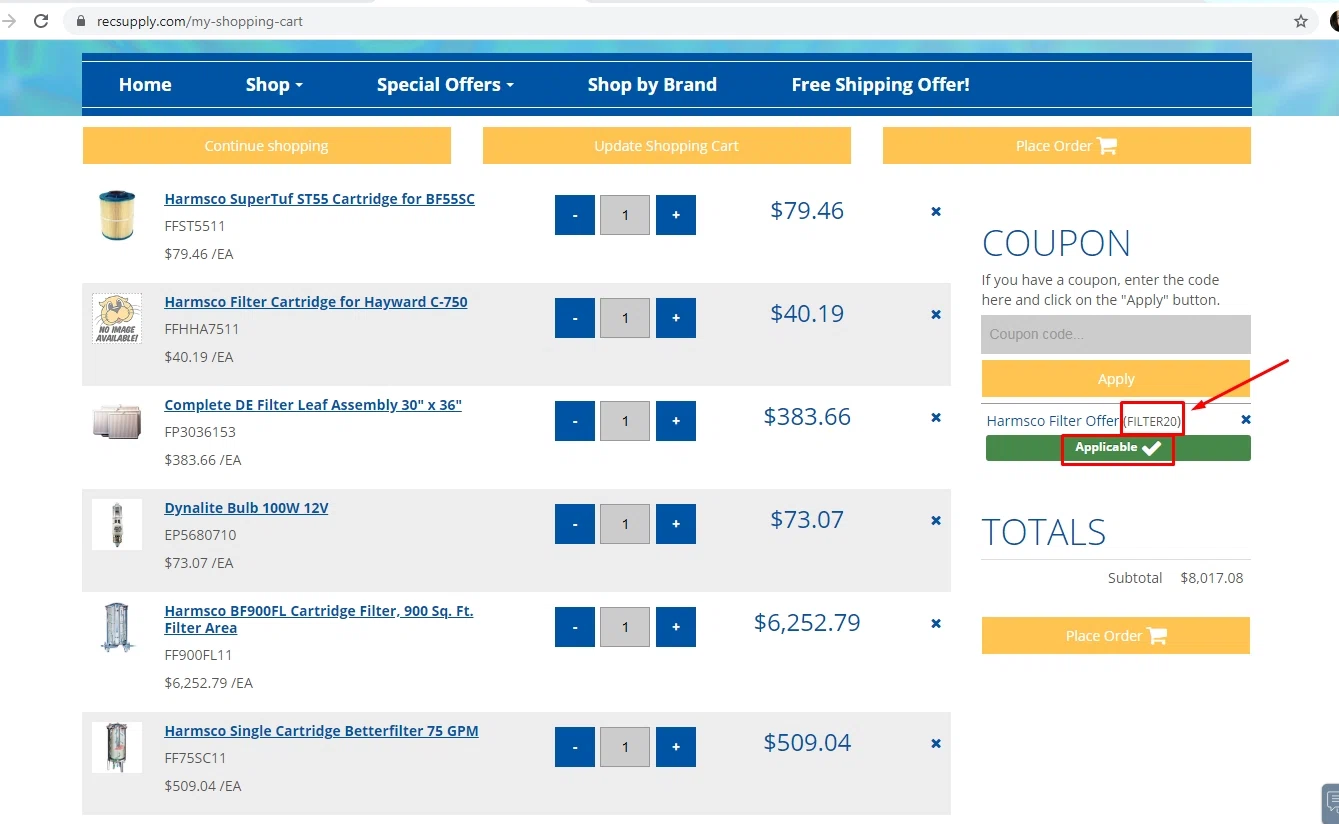This screenshot has width=1339, height=824.
Task: Increase quantity of Harmsco SuperTuf ST55 Cartridge
Action: [676, 215]
